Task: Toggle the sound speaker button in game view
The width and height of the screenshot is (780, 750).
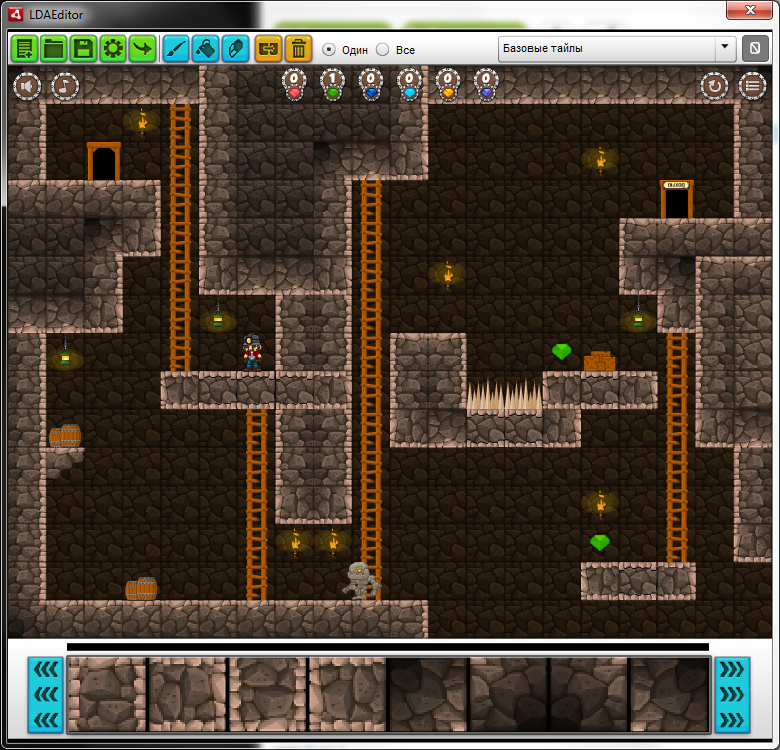Action: [x=27, y=87]
